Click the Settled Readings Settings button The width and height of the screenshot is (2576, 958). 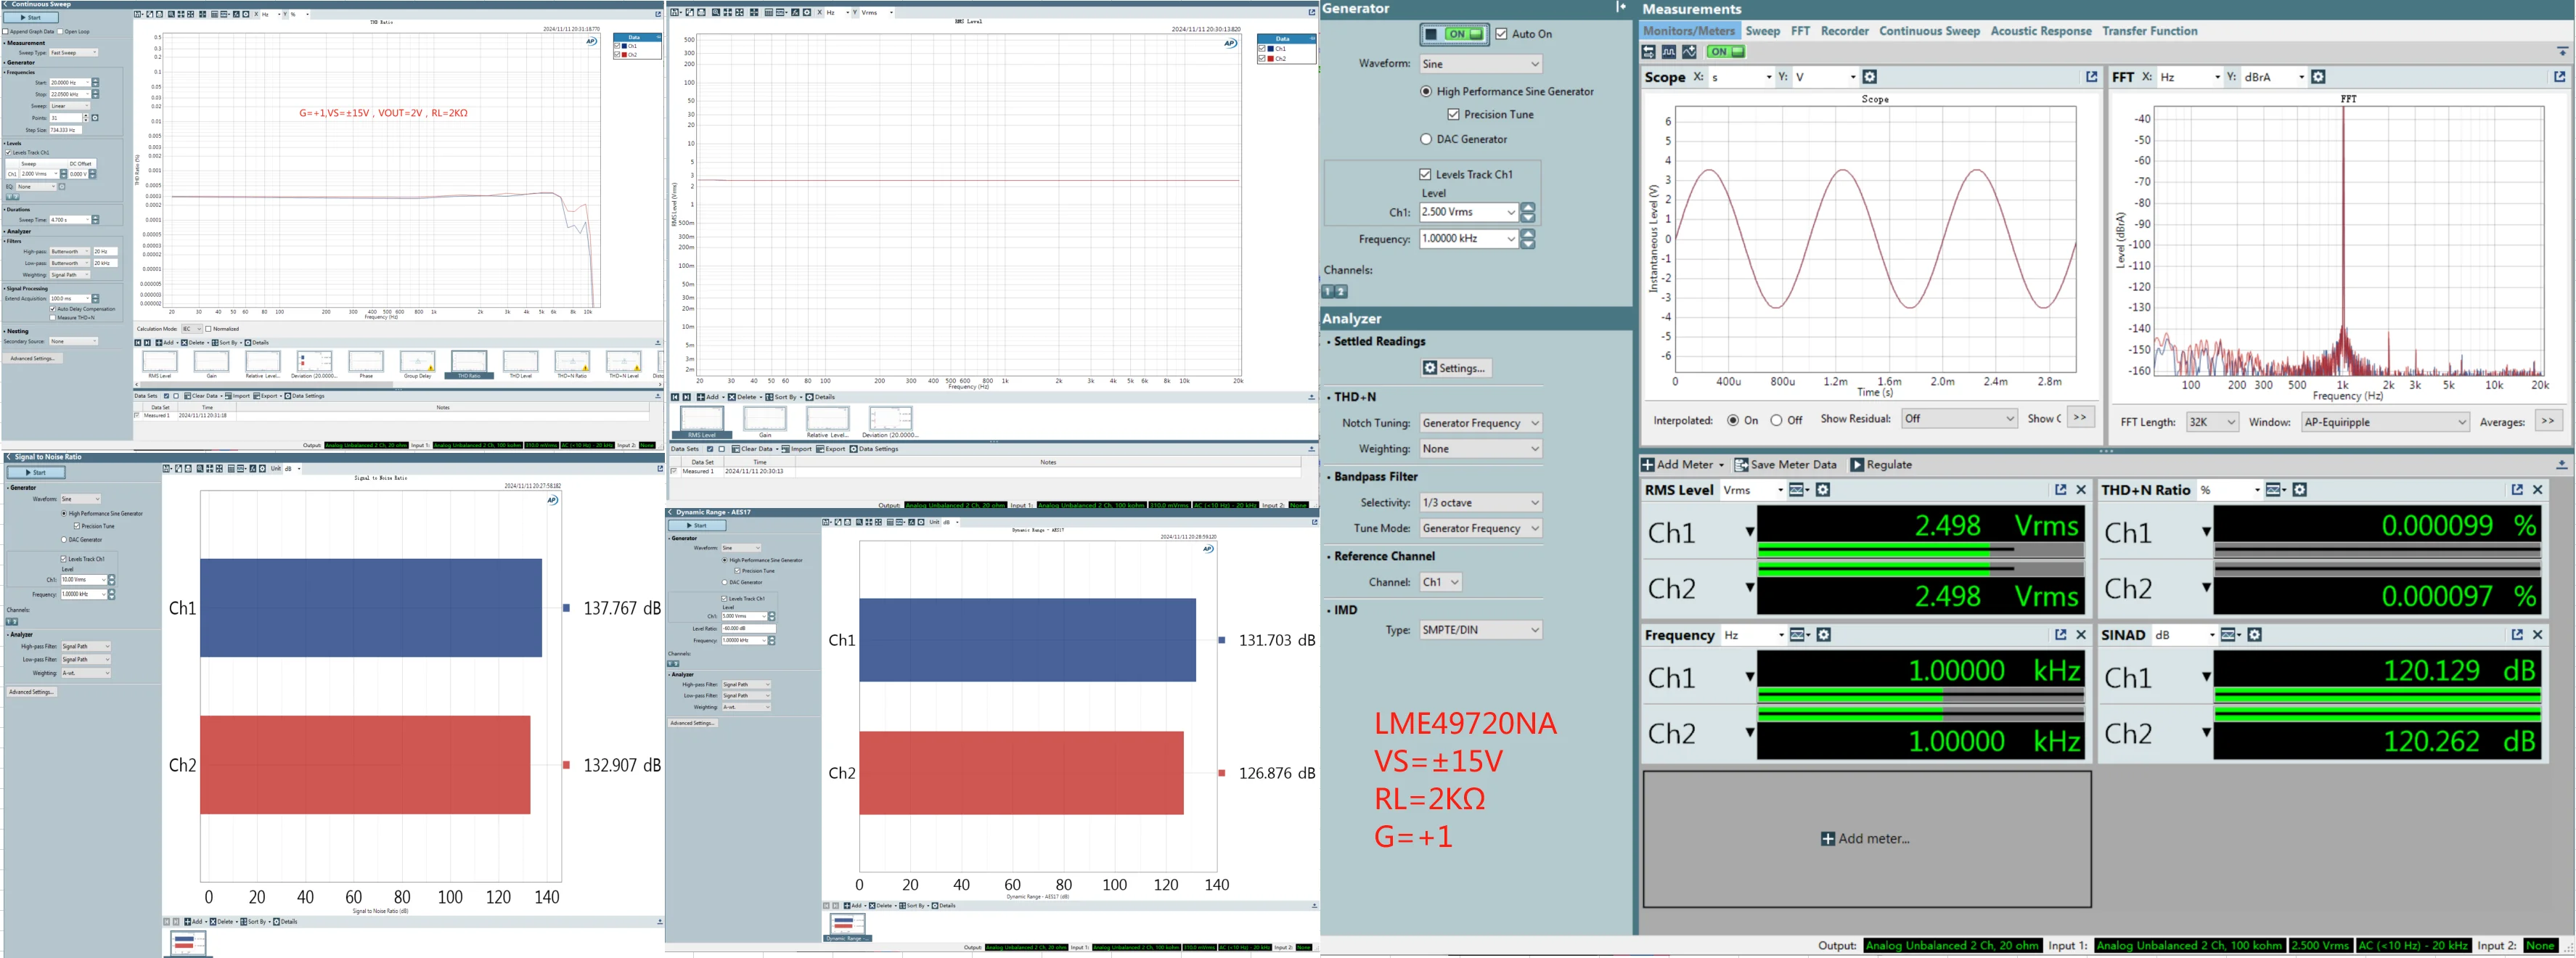point(1456,368)
